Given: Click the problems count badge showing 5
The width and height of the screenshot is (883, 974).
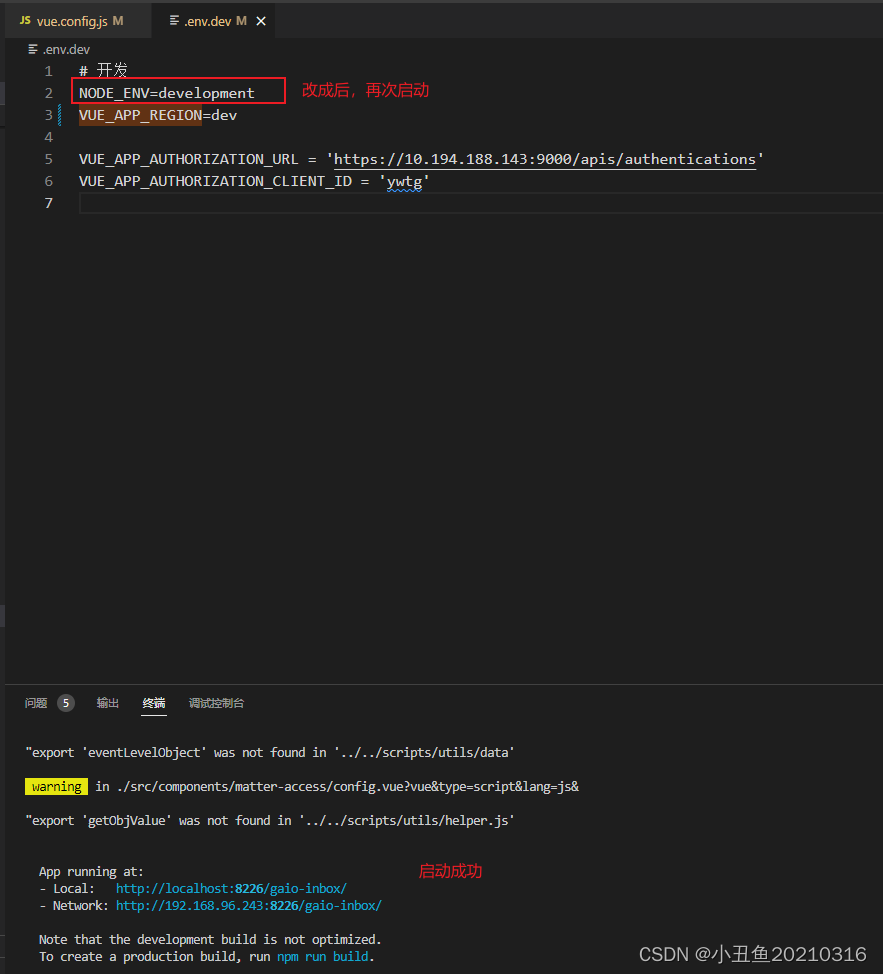Looking at the screenshot, I should click(x=65, y=703).
